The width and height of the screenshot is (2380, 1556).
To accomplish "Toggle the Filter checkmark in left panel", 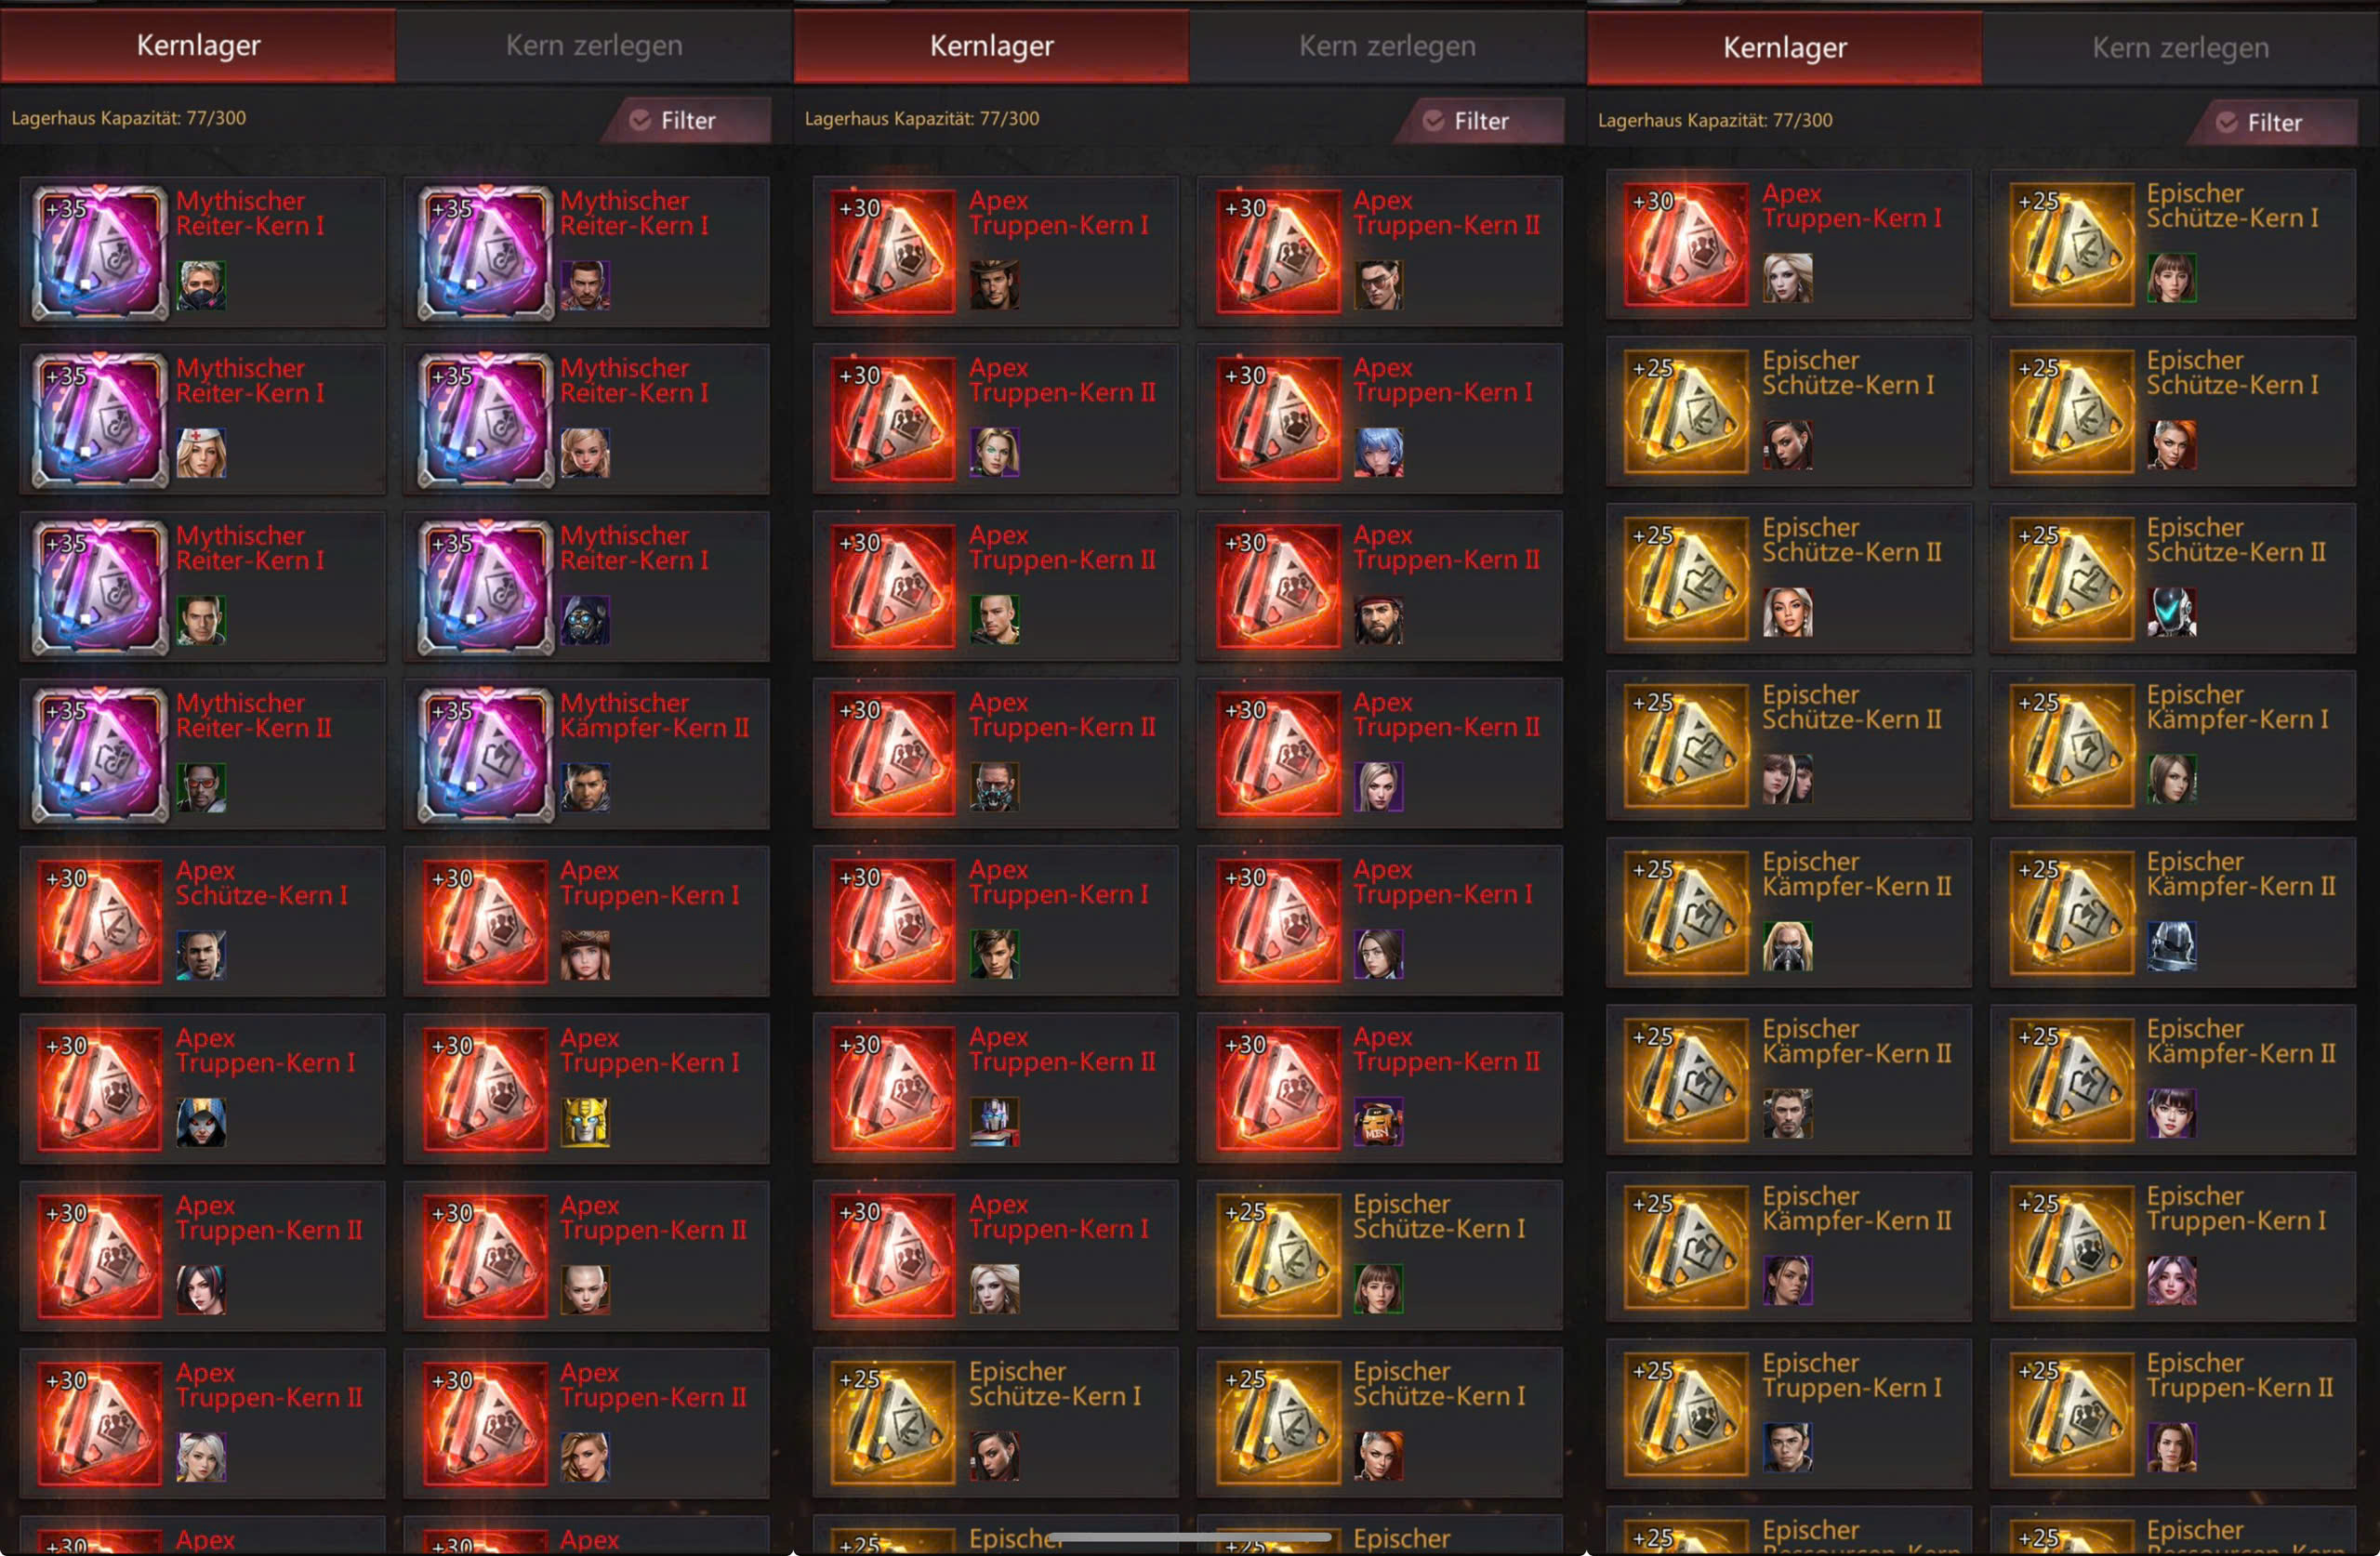I will click(x=640, y=120).
